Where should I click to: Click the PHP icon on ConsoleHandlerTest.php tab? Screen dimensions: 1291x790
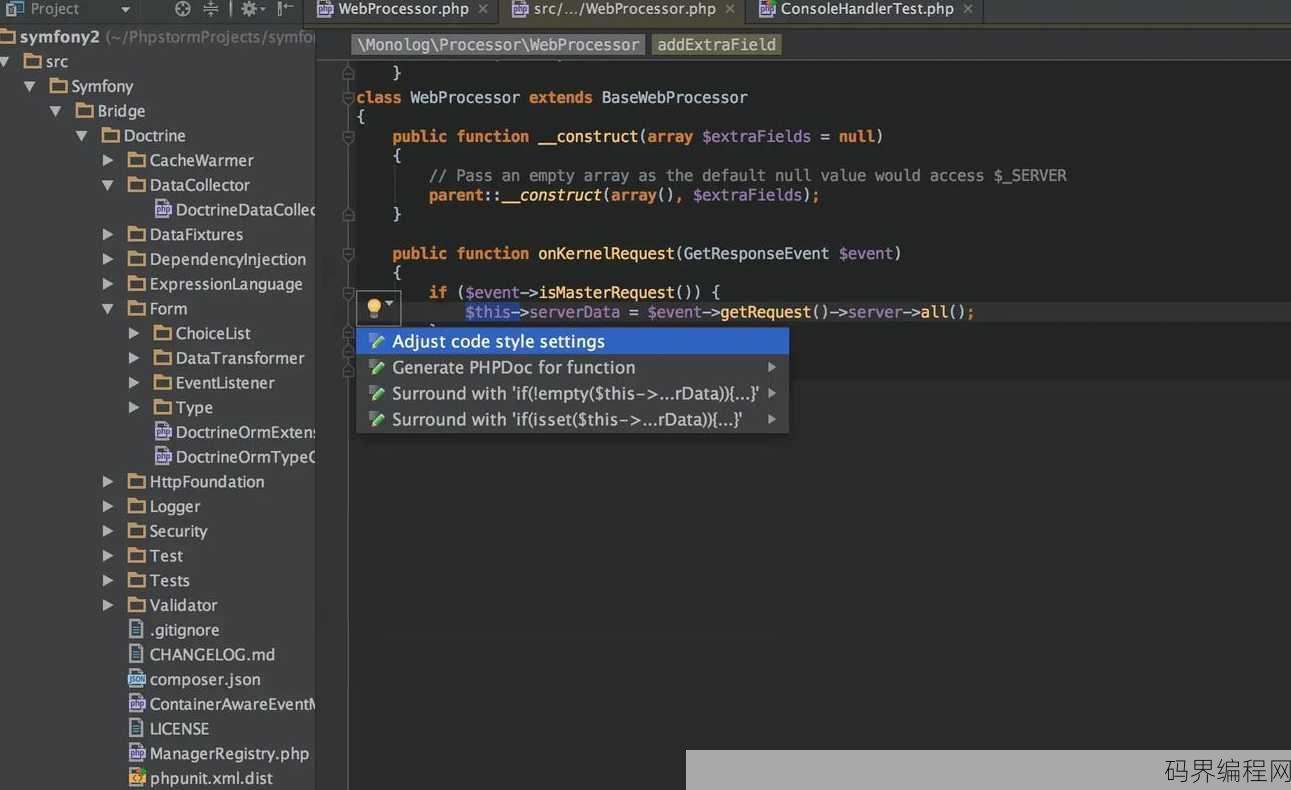pyautogui.click(x=767, y=9)
